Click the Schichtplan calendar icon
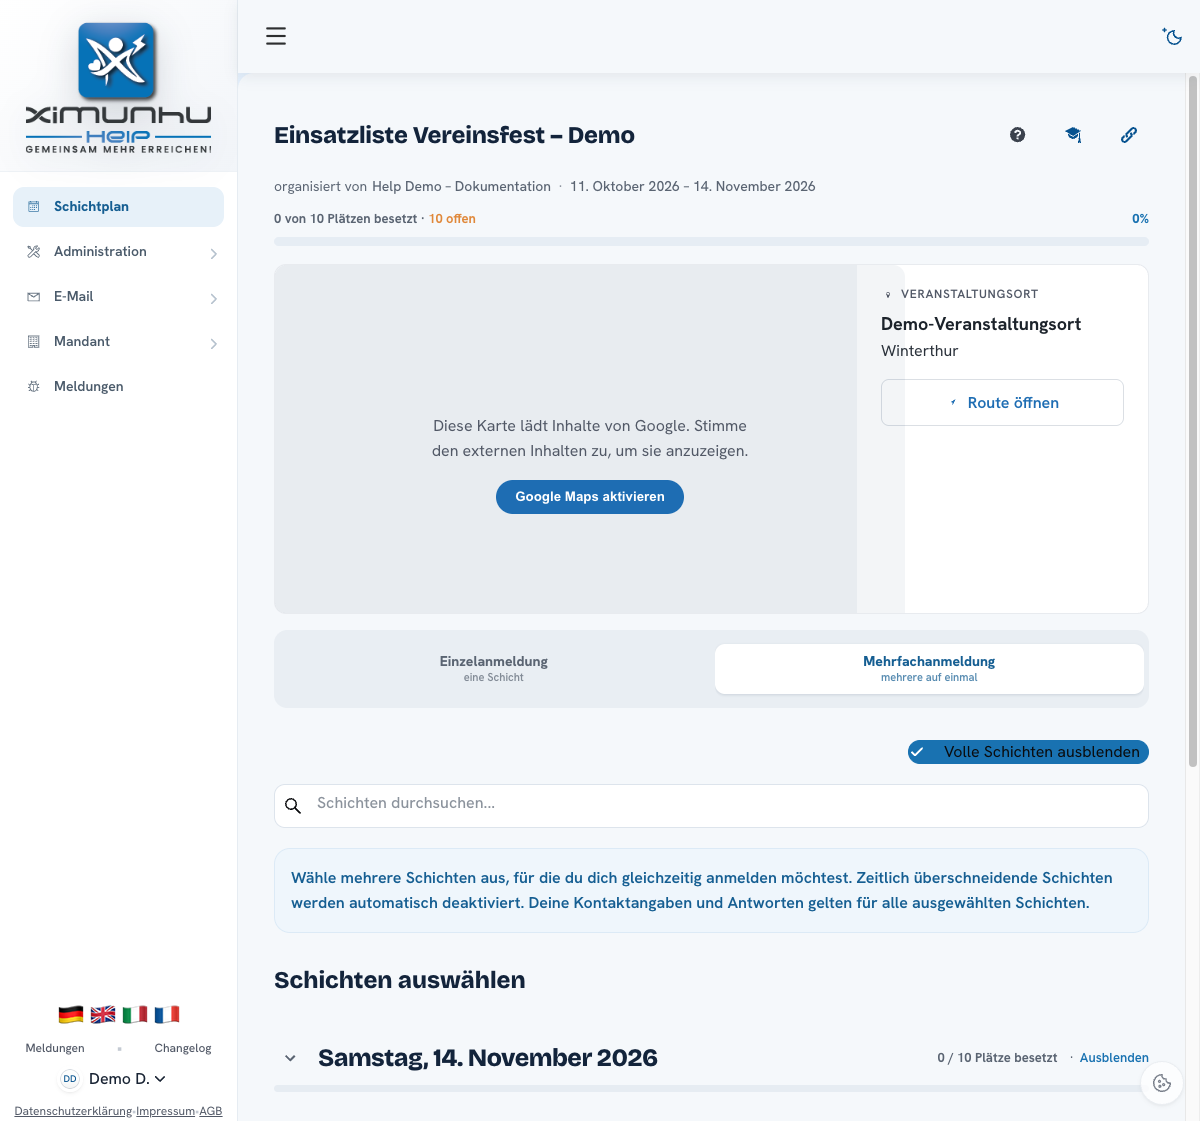This screenshot has height=1121, width=1200. pyautogui.click(x=33, y=207)
